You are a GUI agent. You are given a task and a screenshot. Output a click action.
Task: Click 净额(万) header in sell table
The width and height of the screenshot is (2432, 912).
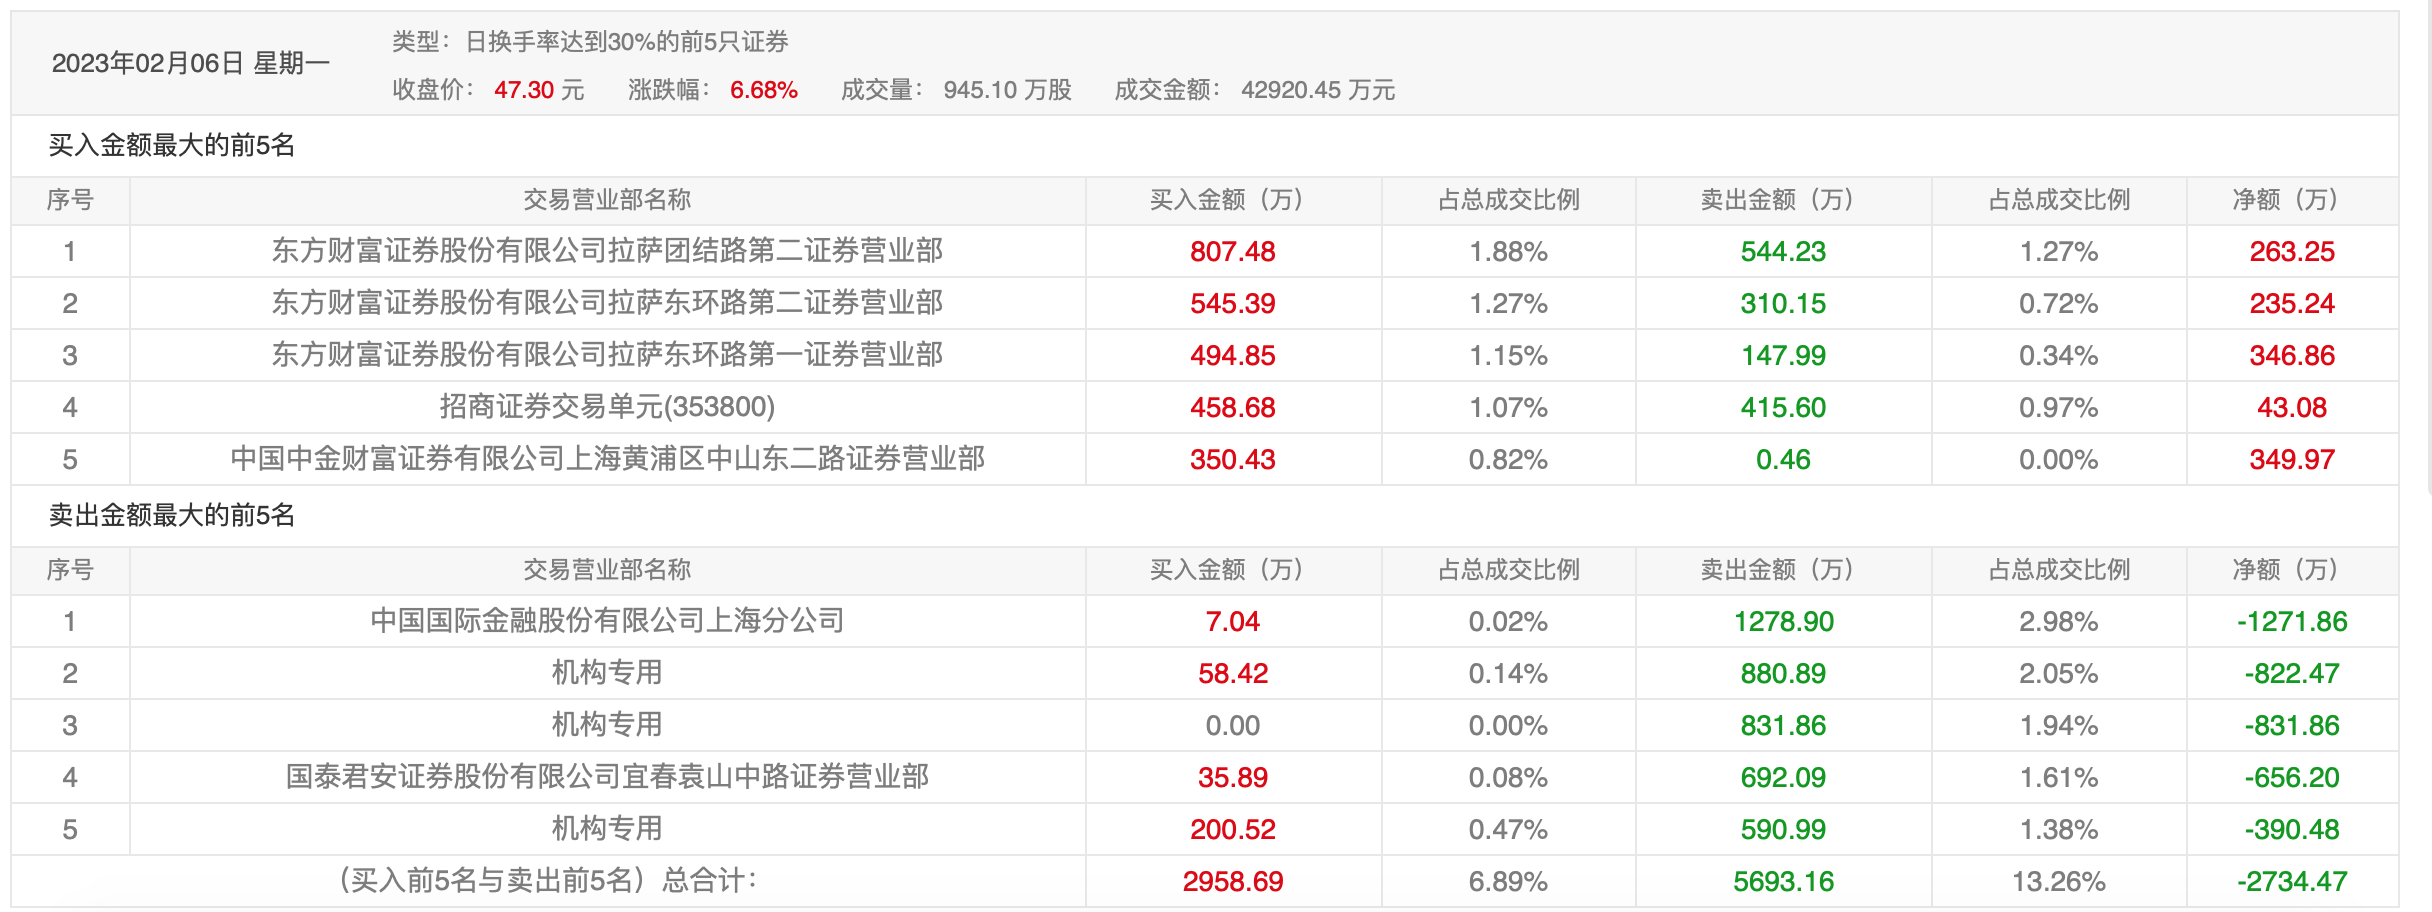tap(2290, 570)
